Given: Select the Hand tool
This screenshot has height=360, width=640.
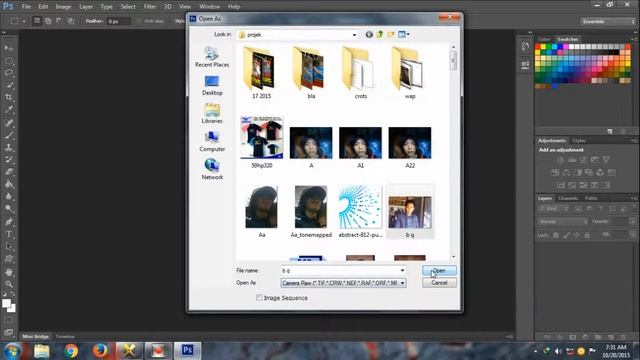Looking at the screenshot, I should (9, 272).
